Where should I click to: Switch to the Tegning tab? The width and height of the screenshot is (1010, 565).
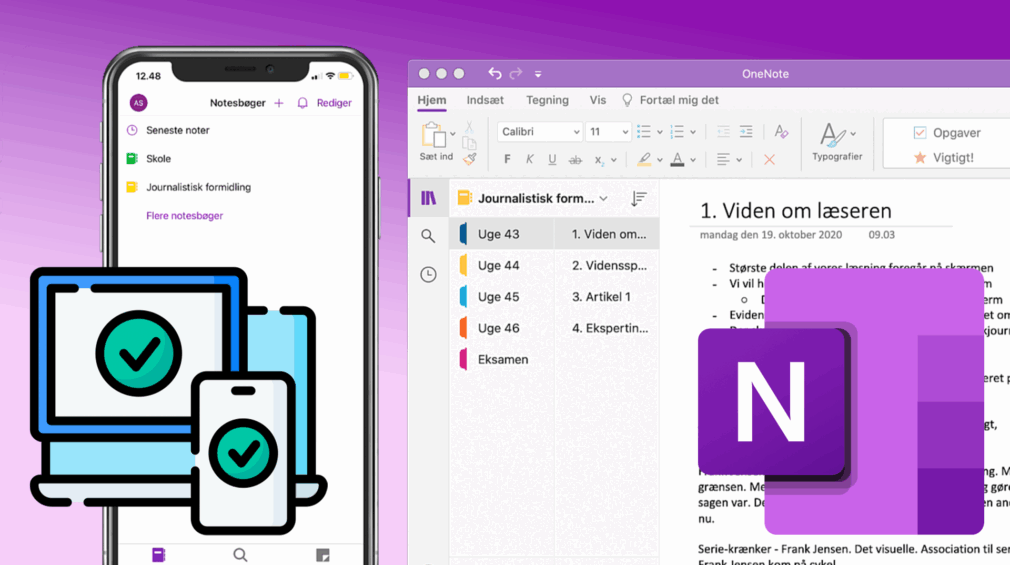click(x=547, y=100)
